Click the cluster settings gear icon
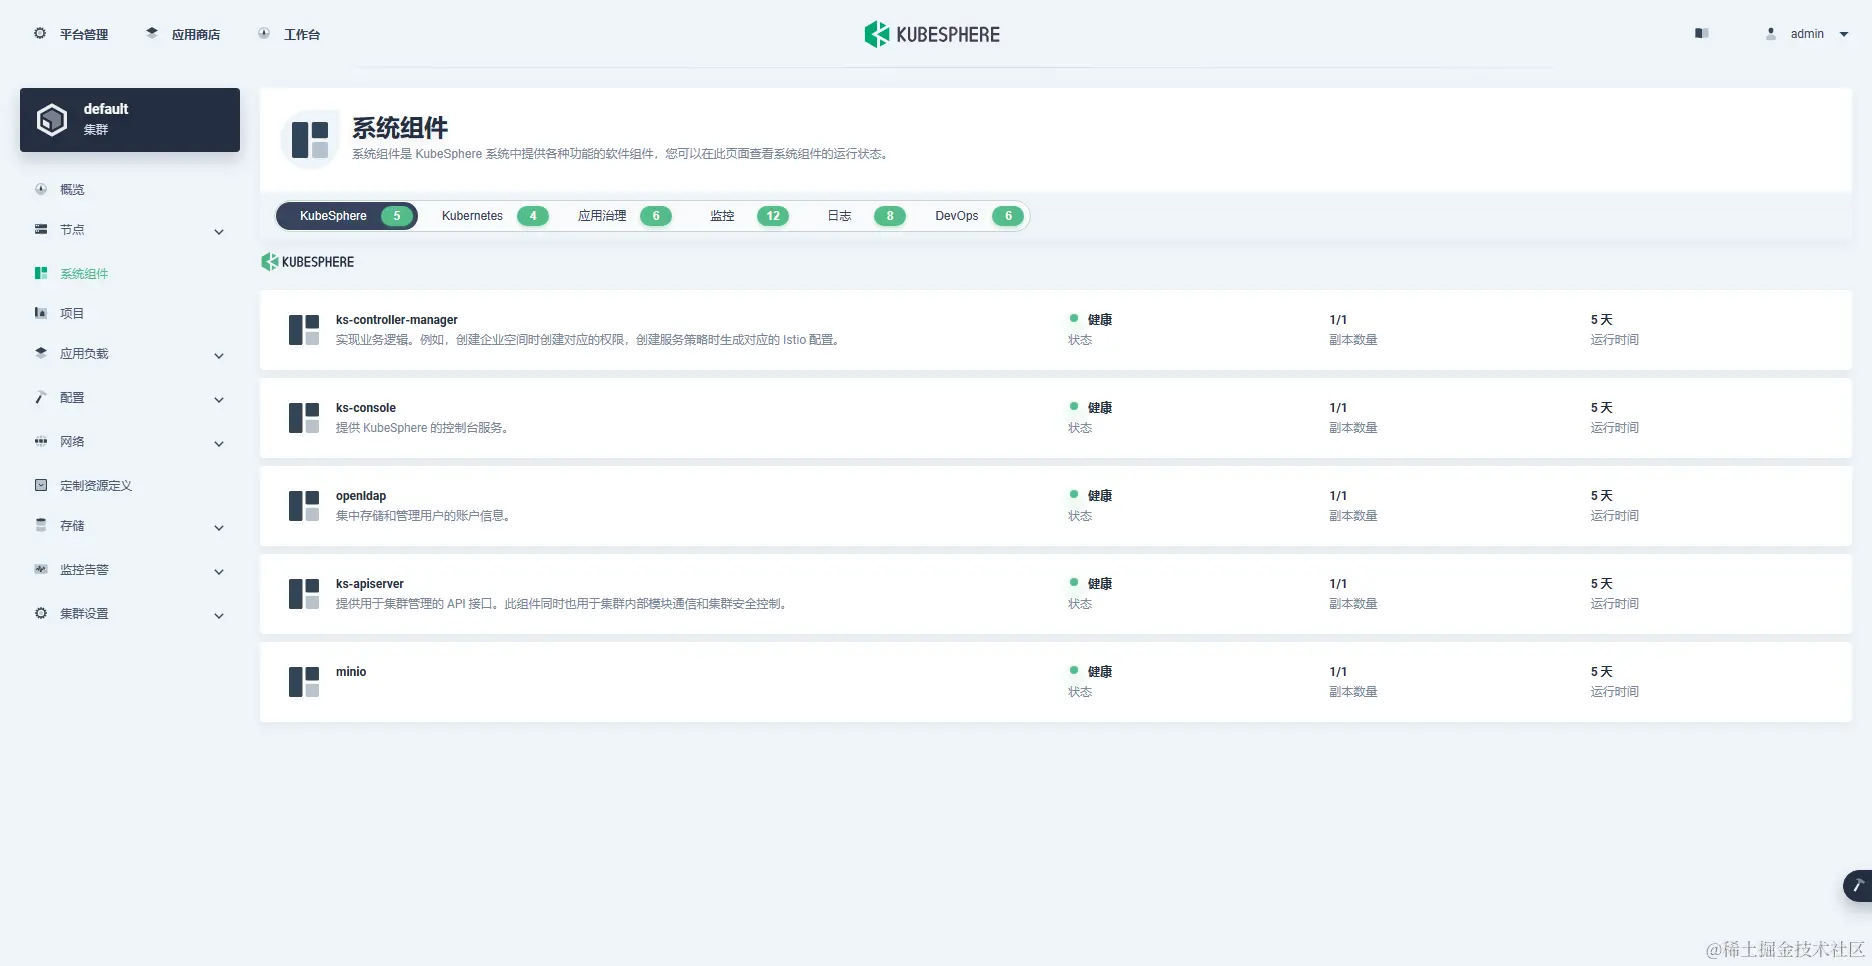 pos(41,613)
